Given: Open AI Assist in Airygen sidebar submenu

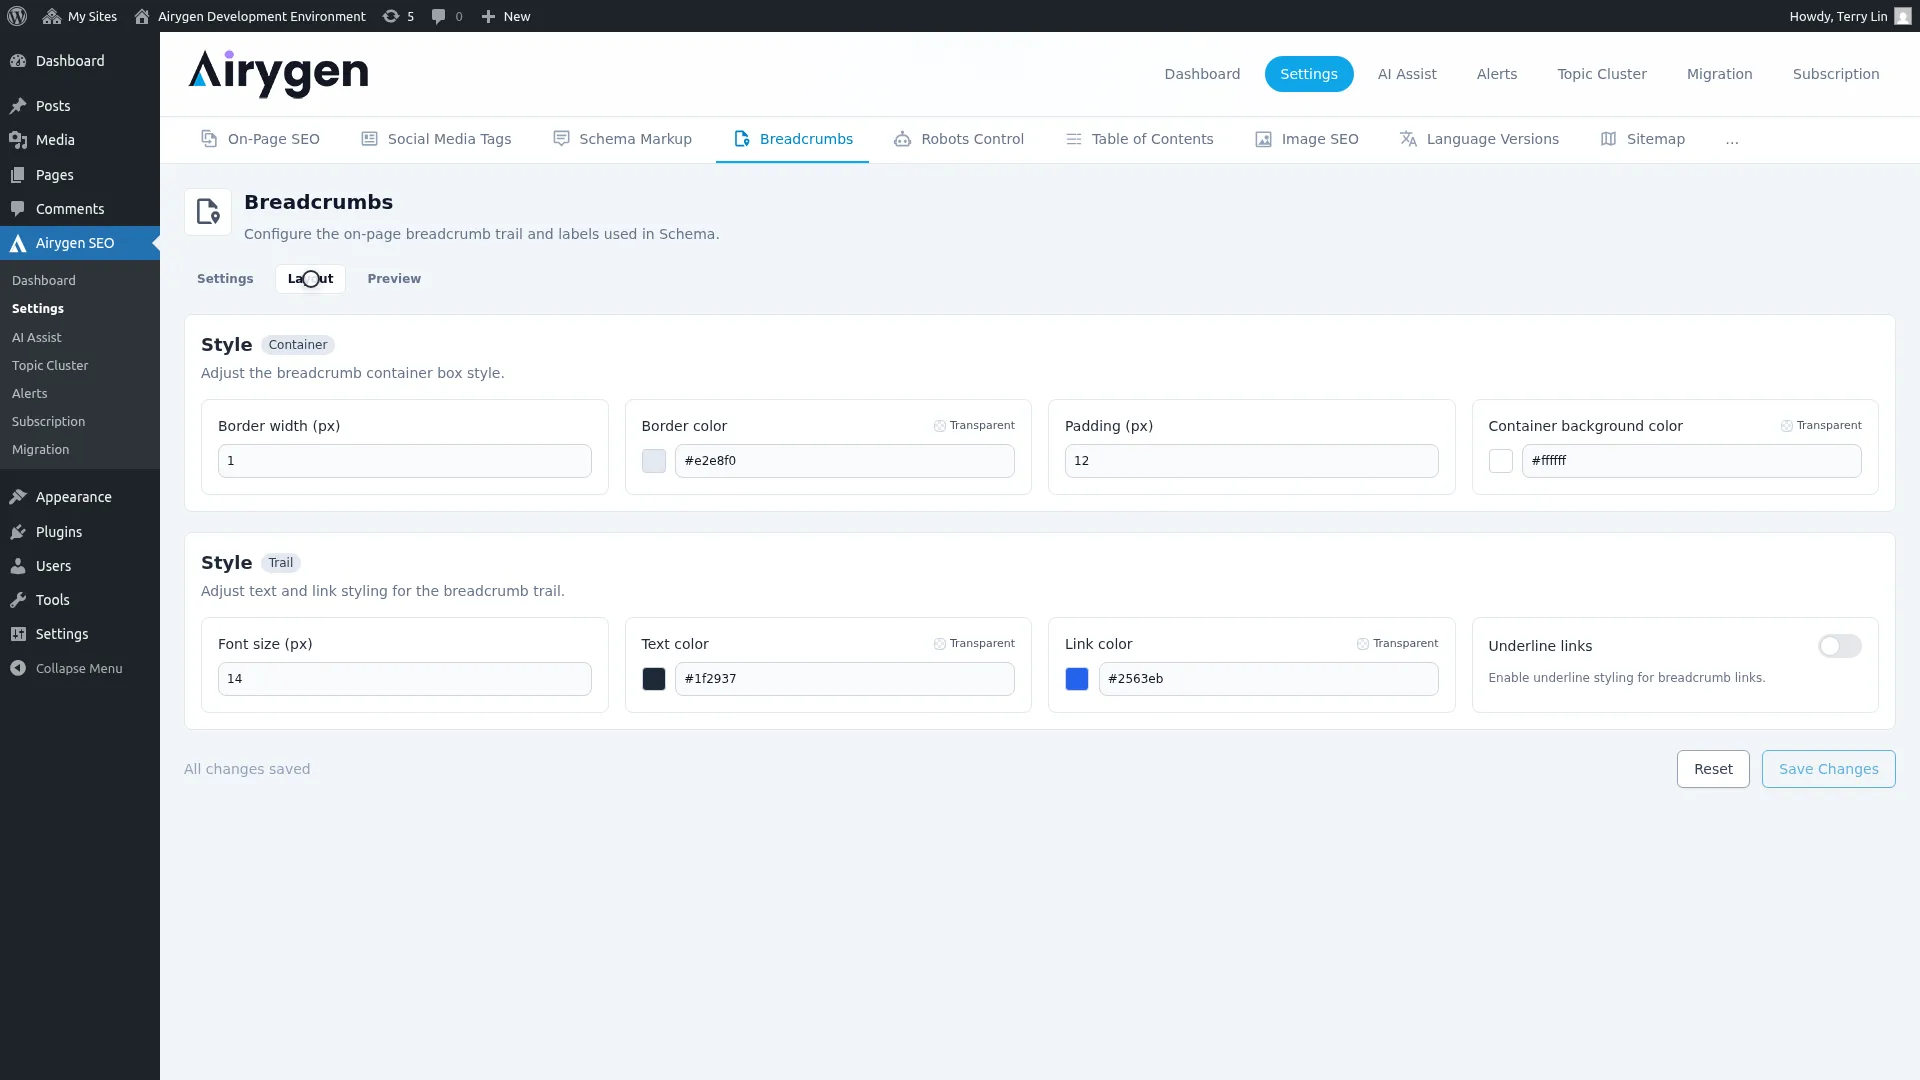Looking at the screenshot, I should 37,338.
